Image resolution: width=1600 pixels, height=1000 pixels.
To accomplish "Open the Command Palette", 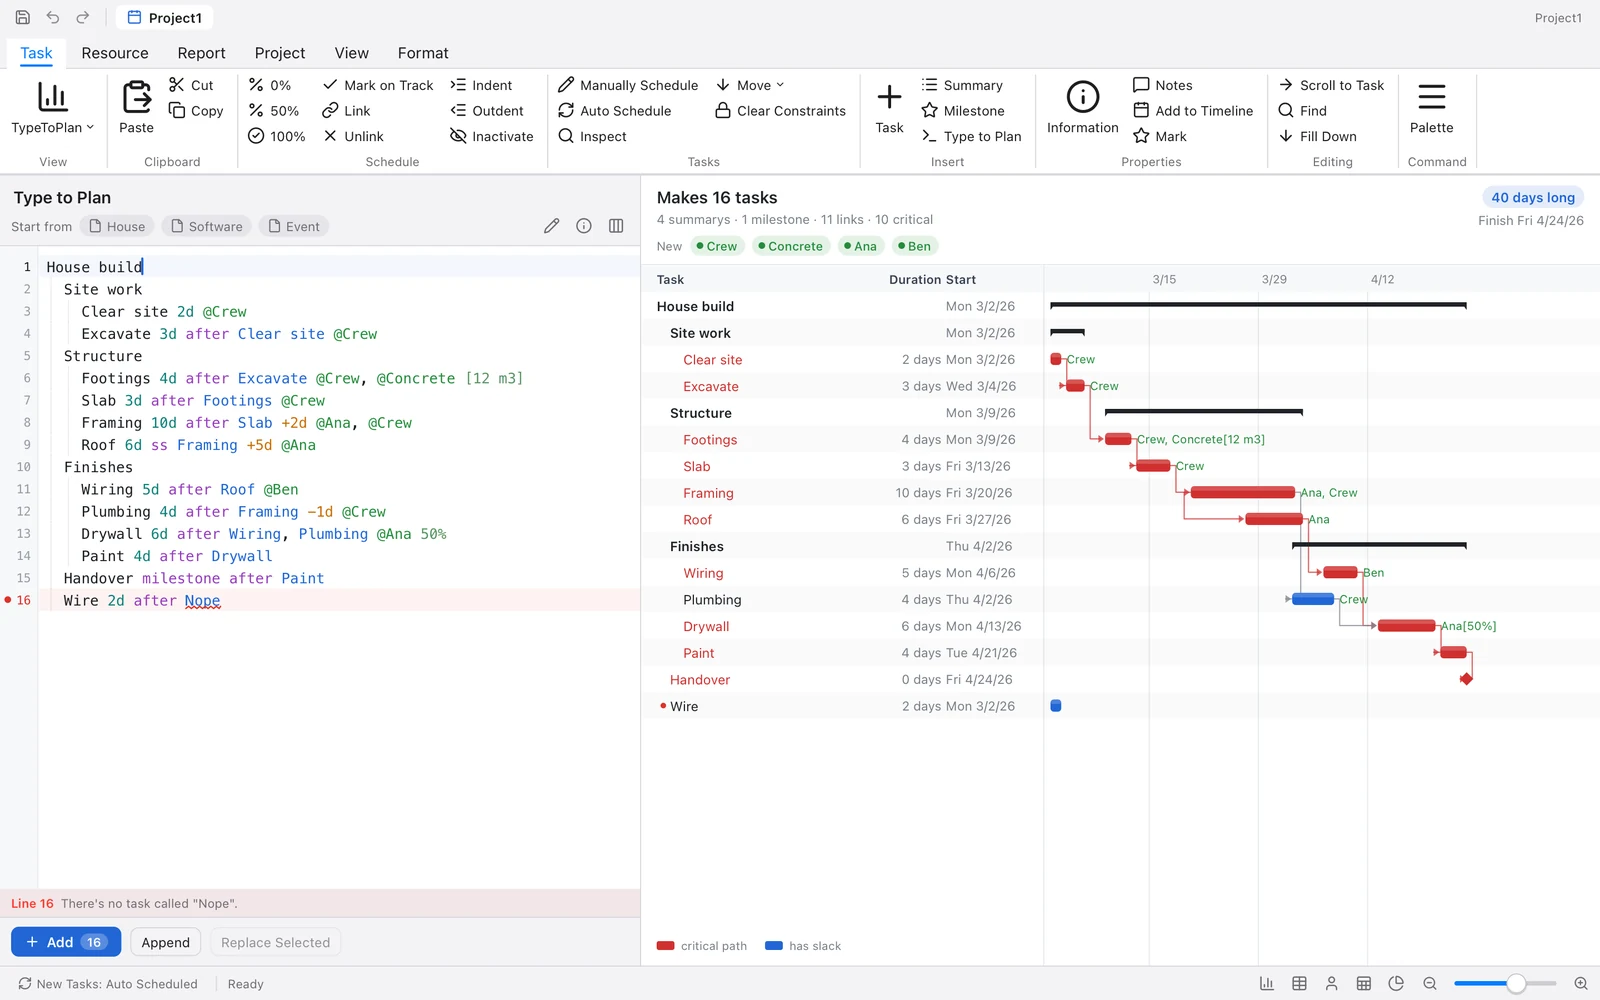I will (x=1432, y=108).
